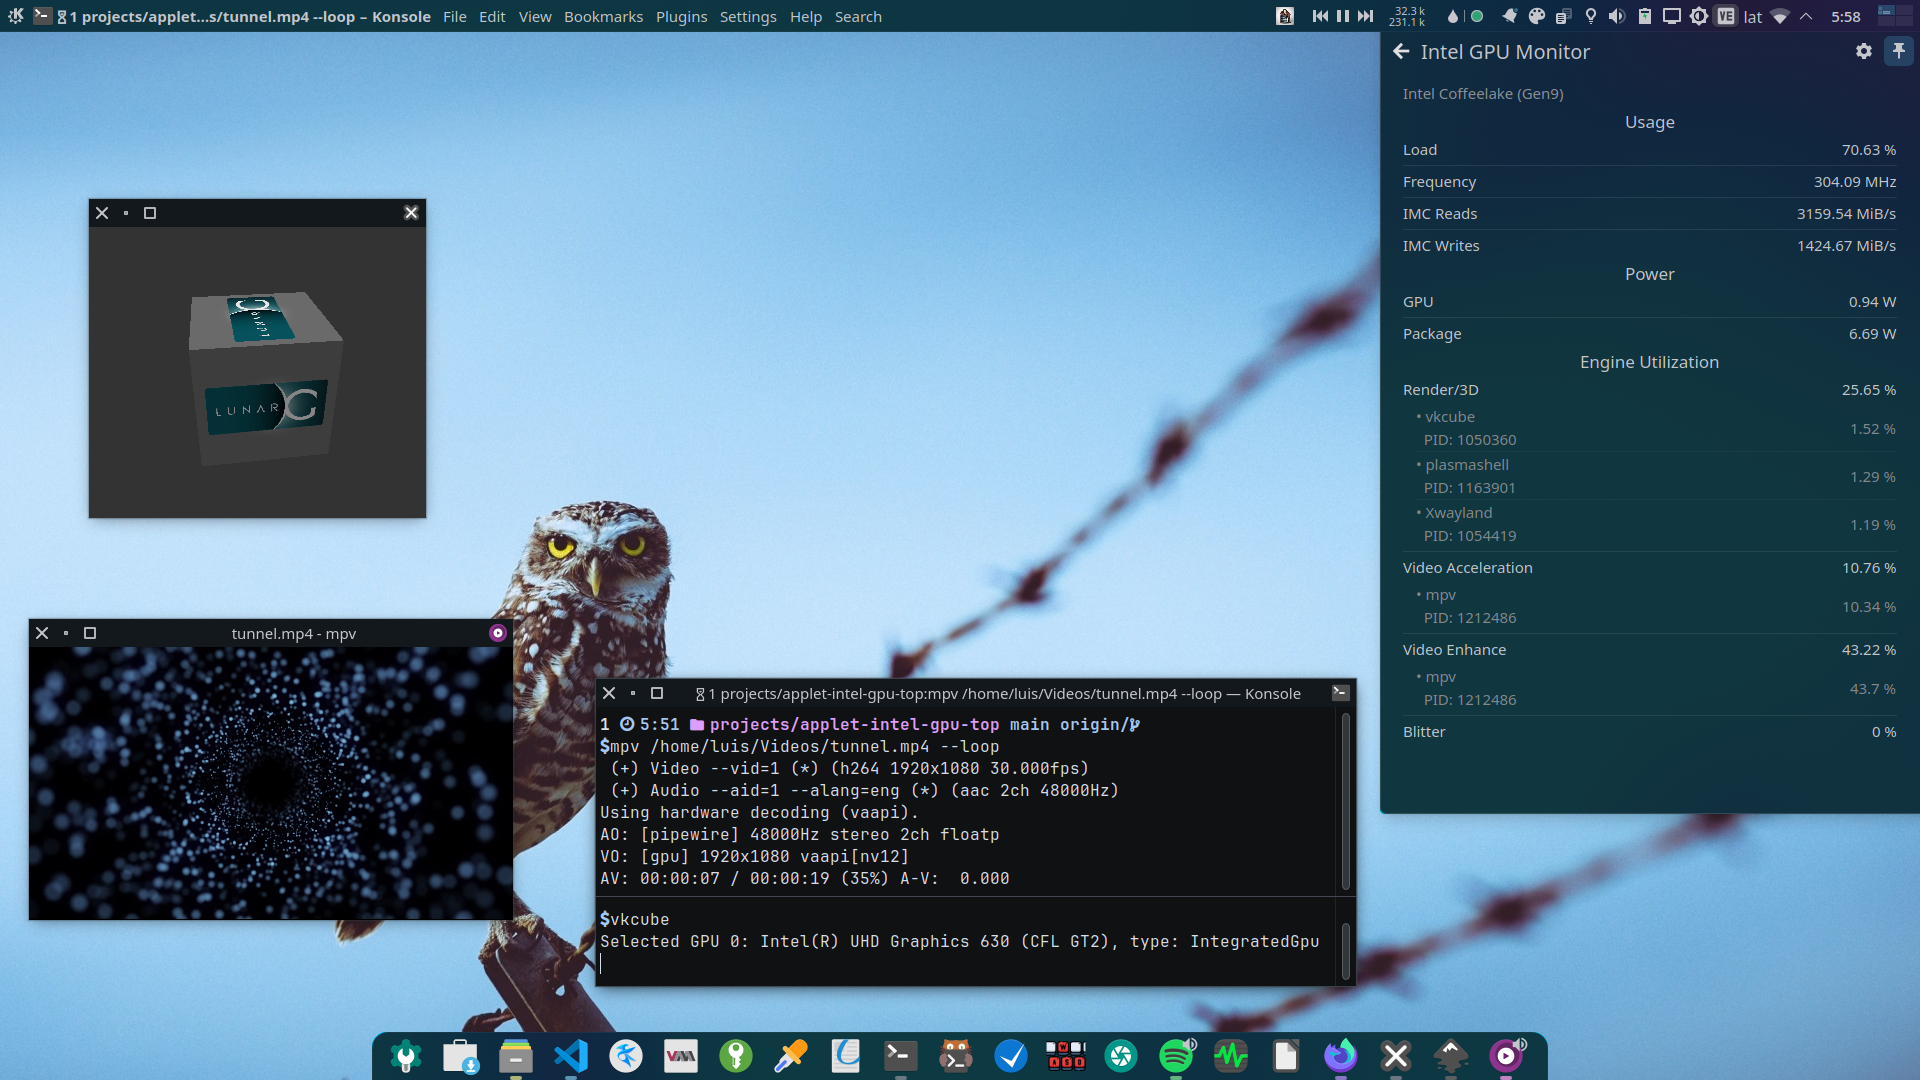Expand hidden system tray icons arrow
The image size is (1920, 1080).
point(1806,16)
